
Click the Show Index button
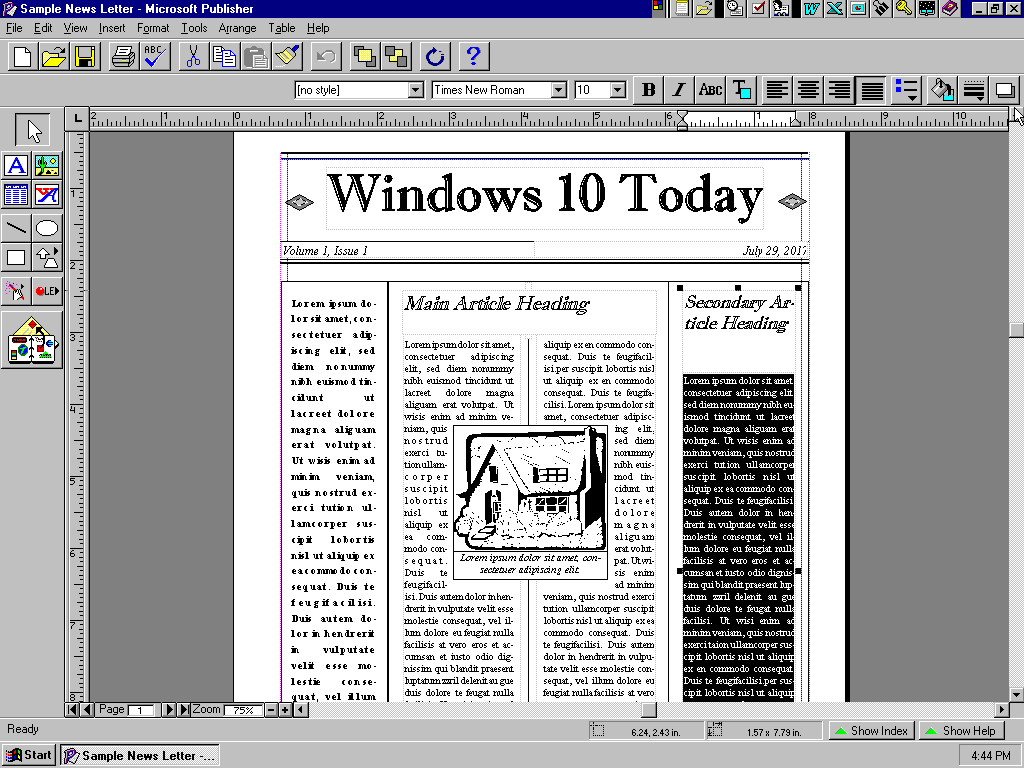(x=871, y=731)
